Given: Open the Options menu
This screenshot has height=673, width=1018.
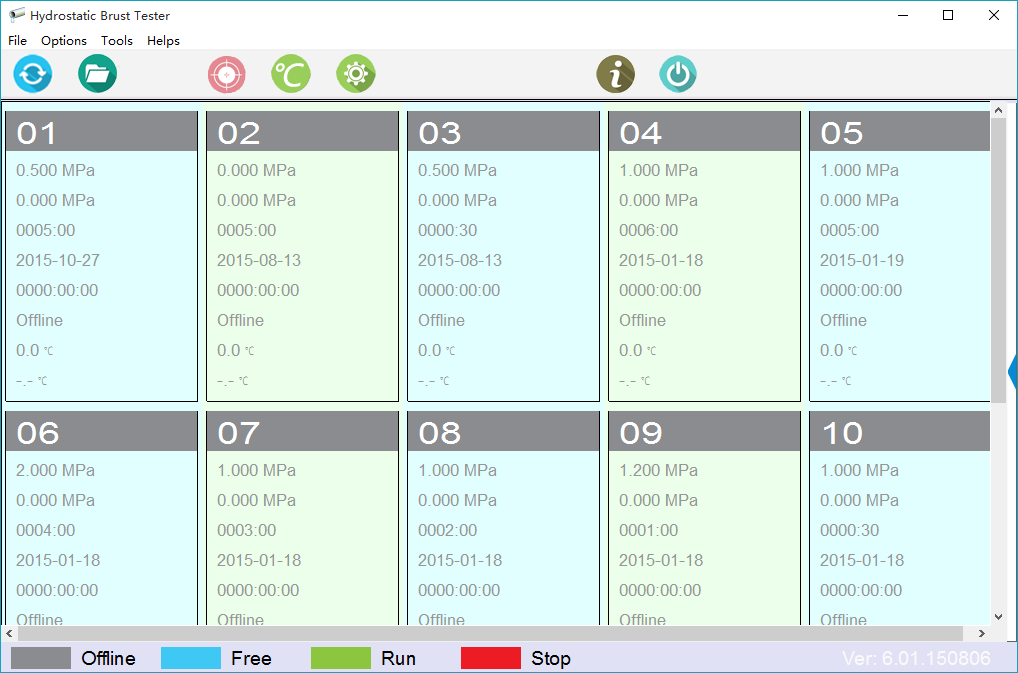Looking at the screenshot, I should pos(64,41).
